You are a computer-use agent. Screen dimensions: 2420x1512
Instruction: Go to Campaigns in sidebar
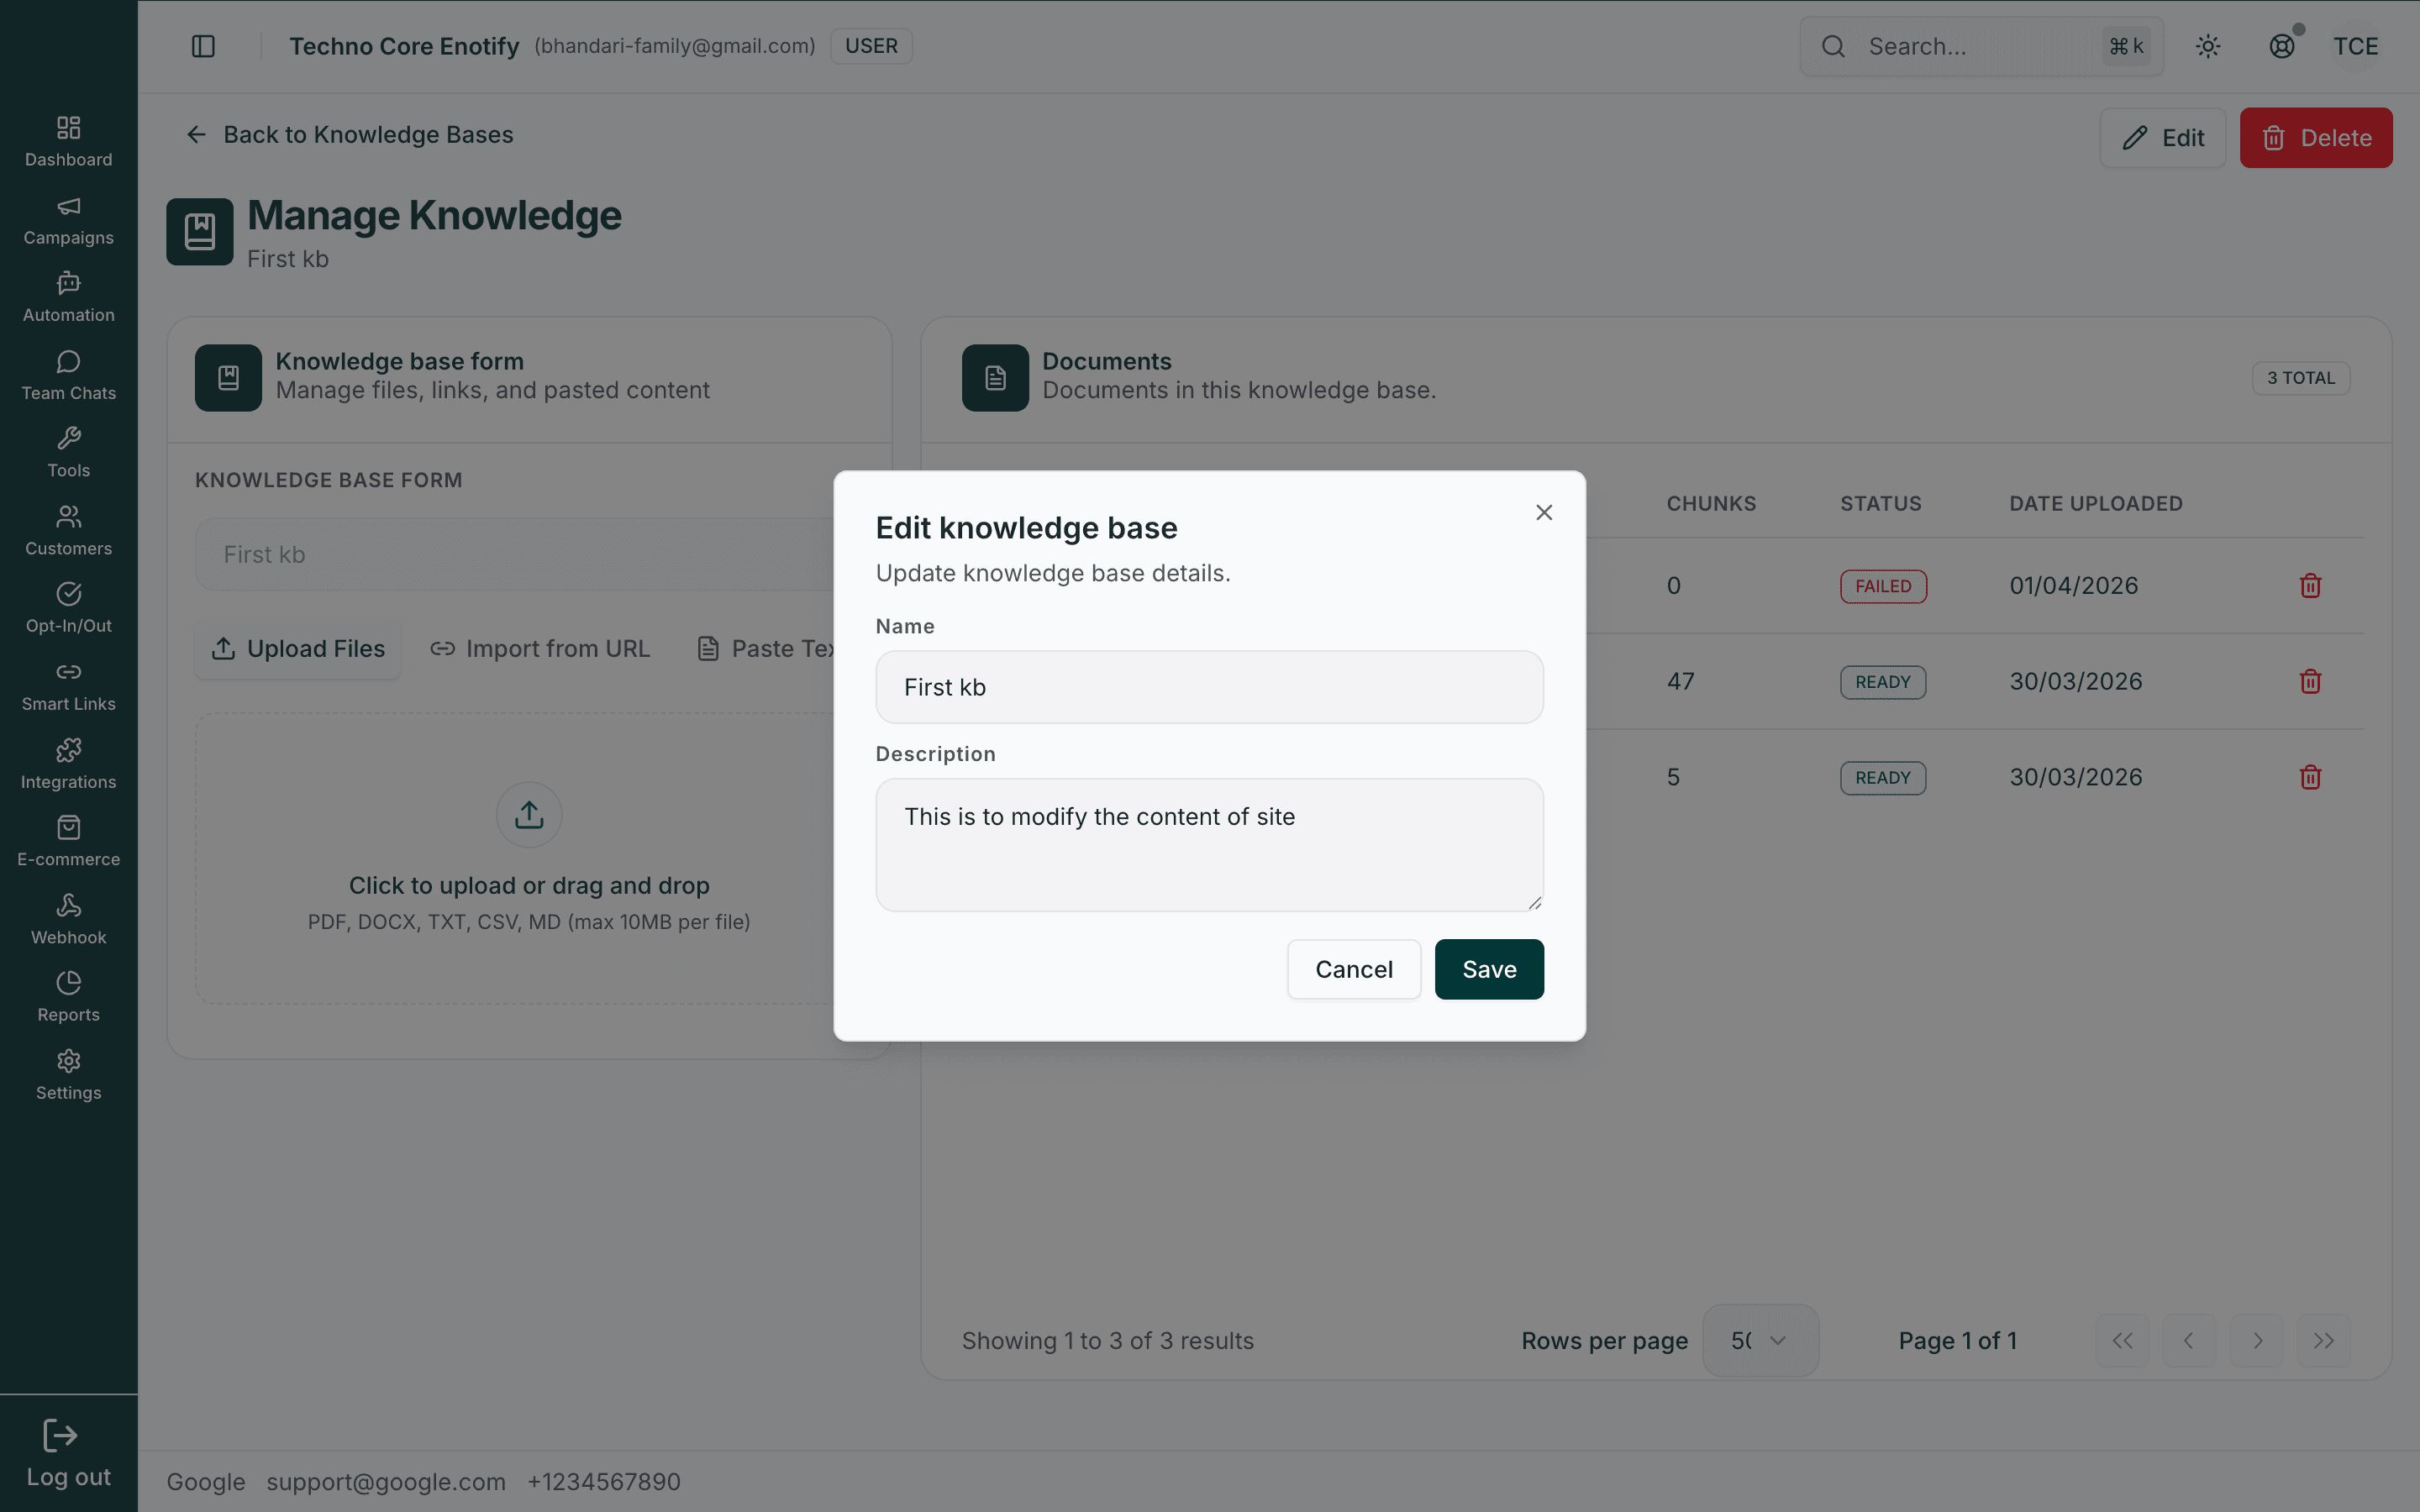pyautogui.click(x=68, y=219)
